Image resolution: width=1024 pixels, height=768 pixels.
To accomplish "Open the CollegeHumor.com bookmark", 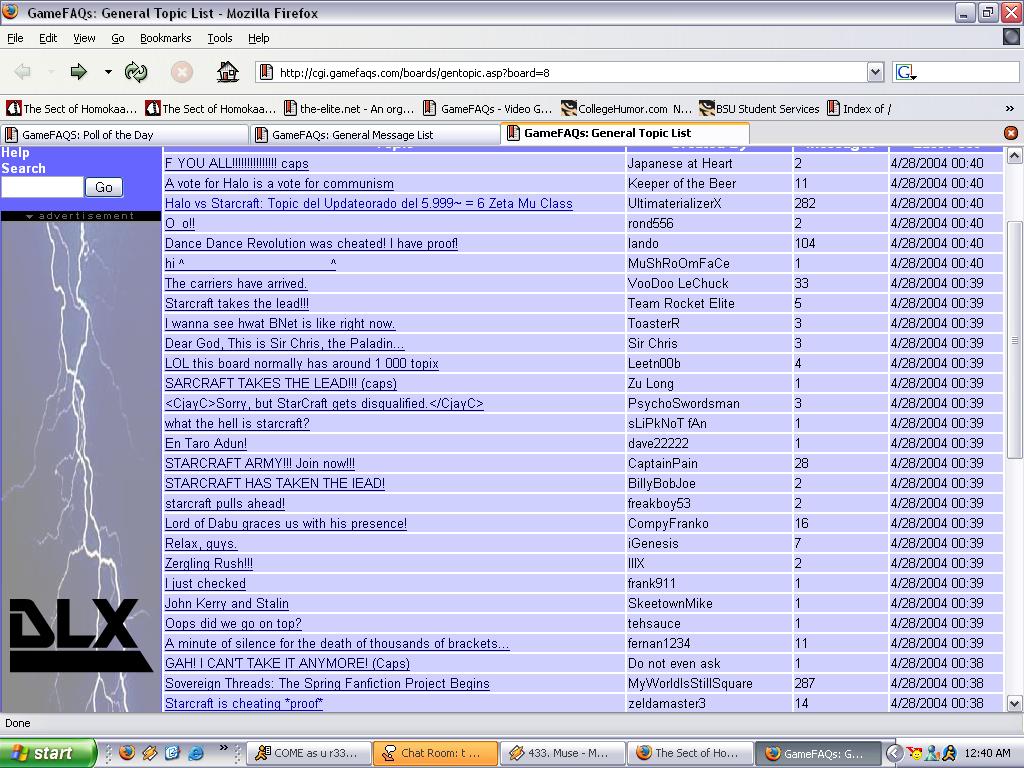I will click(626, 109).
